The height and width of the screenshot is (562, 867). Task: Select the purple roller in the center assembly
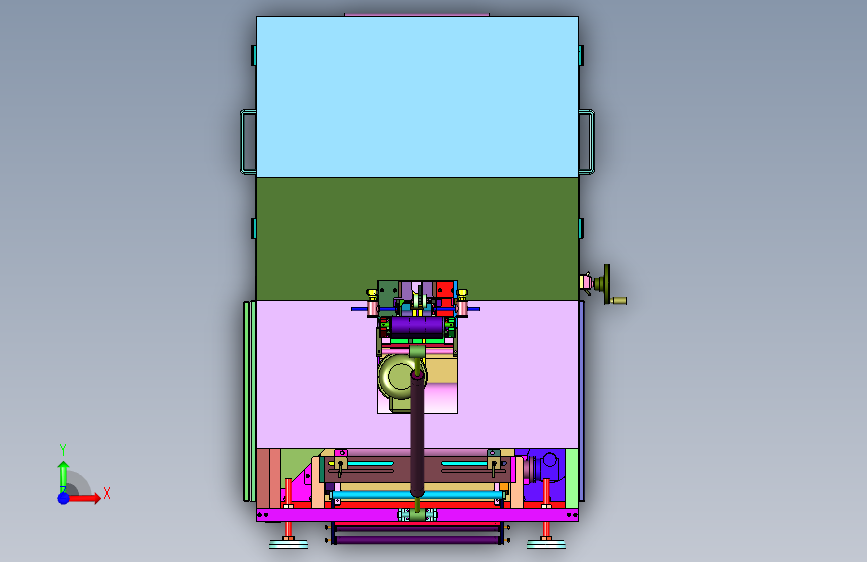click(x=417, y=326)
